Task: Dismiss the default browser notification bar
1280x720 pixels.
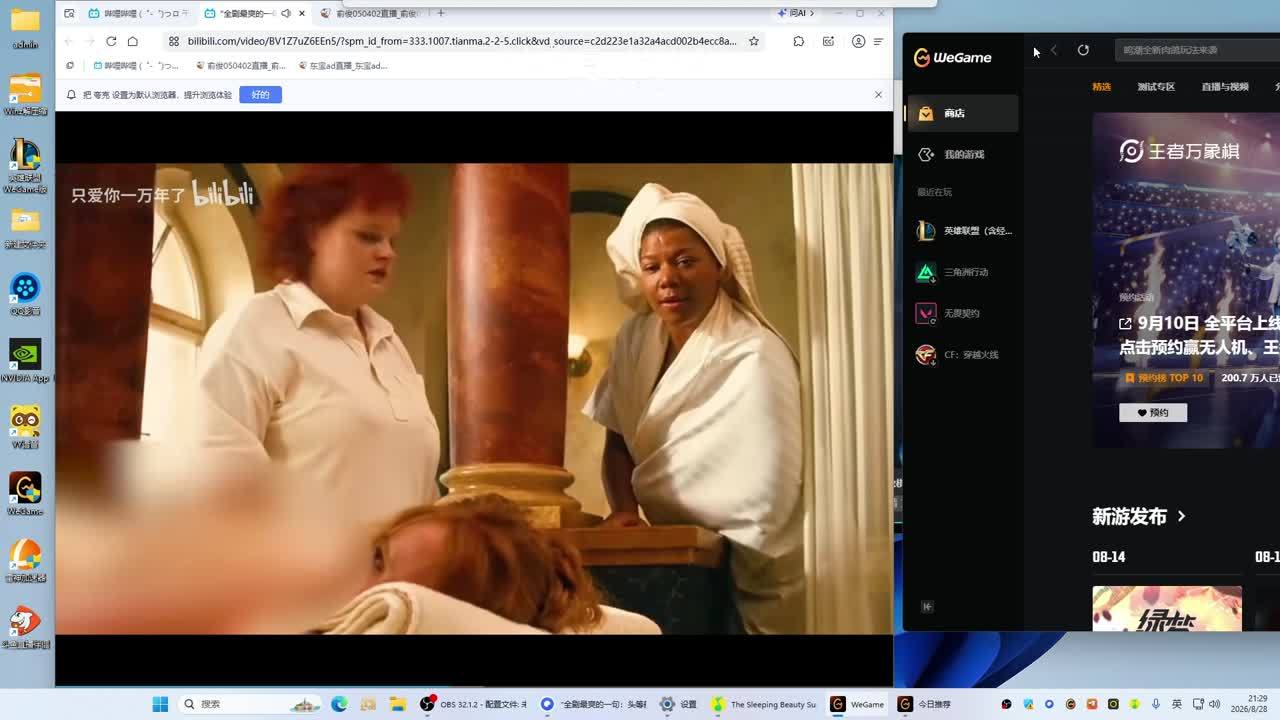Action: point(878,94)
